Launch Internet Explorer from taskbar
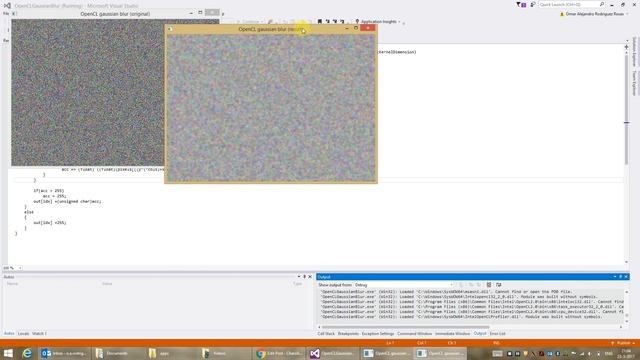 point(27,353)
